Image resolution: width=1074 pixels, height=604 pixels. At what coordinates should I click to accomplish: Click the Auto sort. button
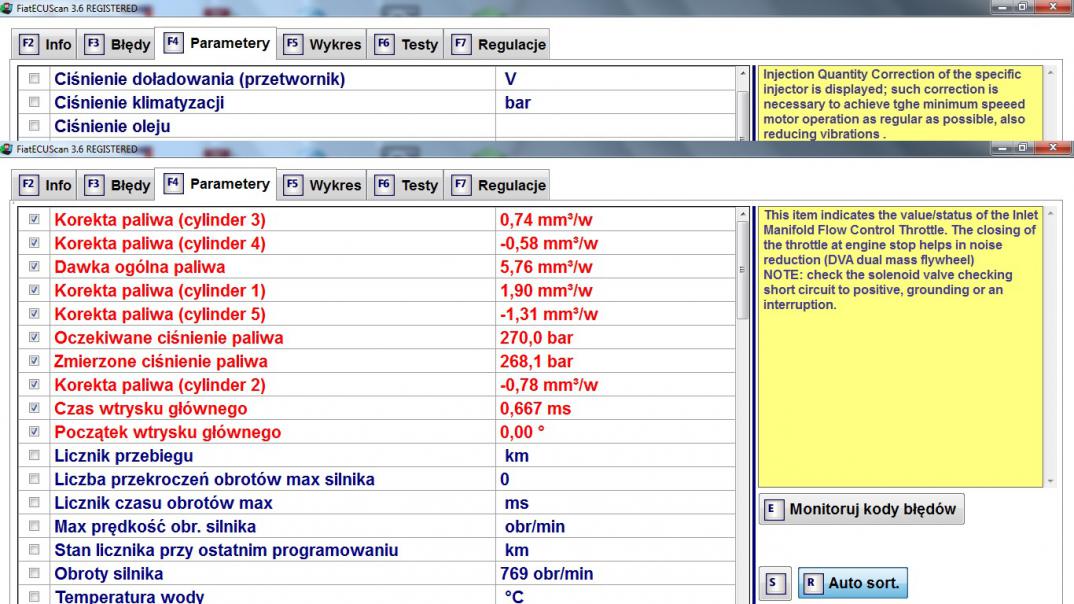(x=851, y=582)
